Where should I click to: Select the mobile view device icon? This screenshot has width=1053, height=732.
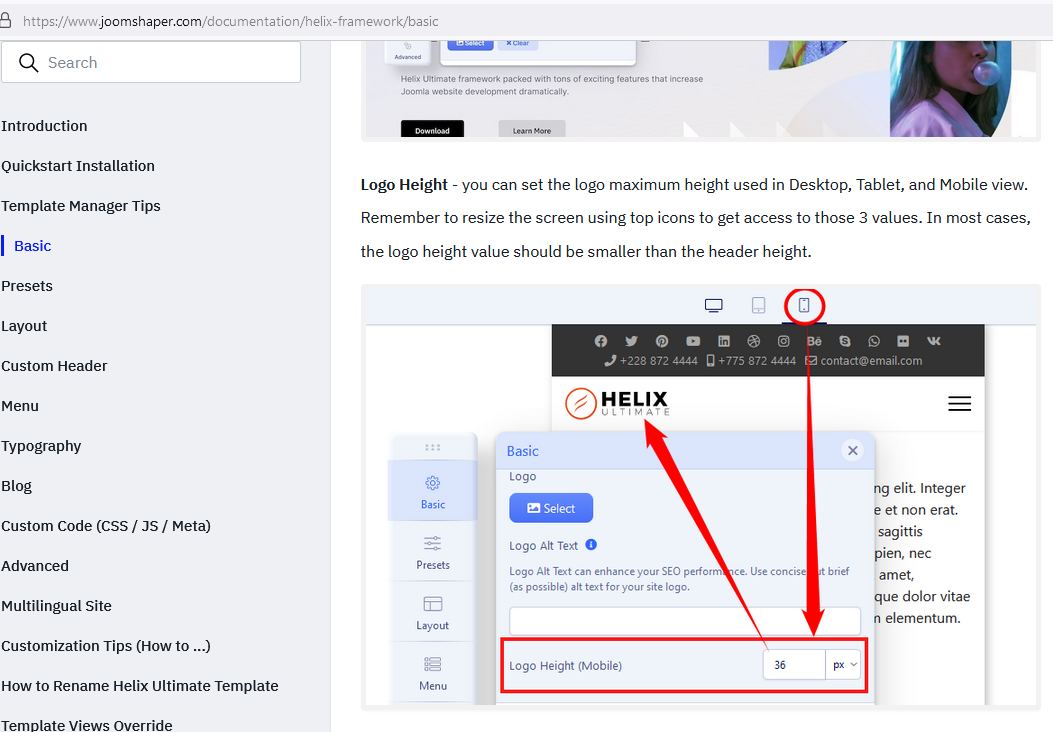pos(803,305)
